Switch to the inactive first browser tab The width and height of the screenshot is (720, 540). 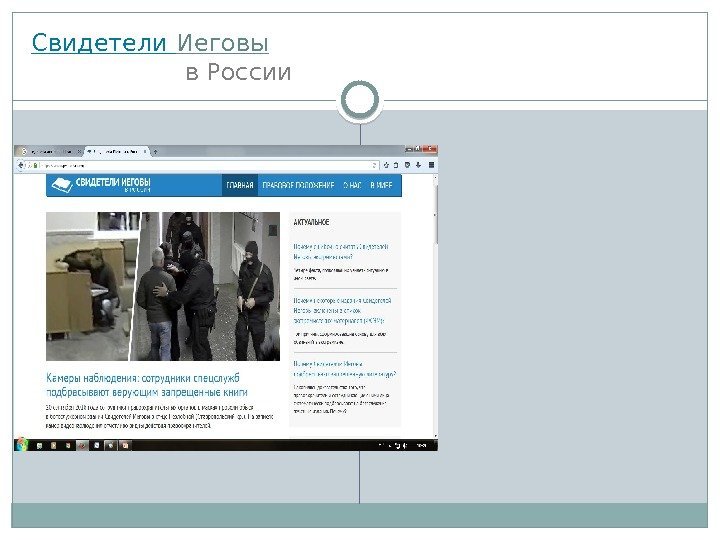pos(51,152)
